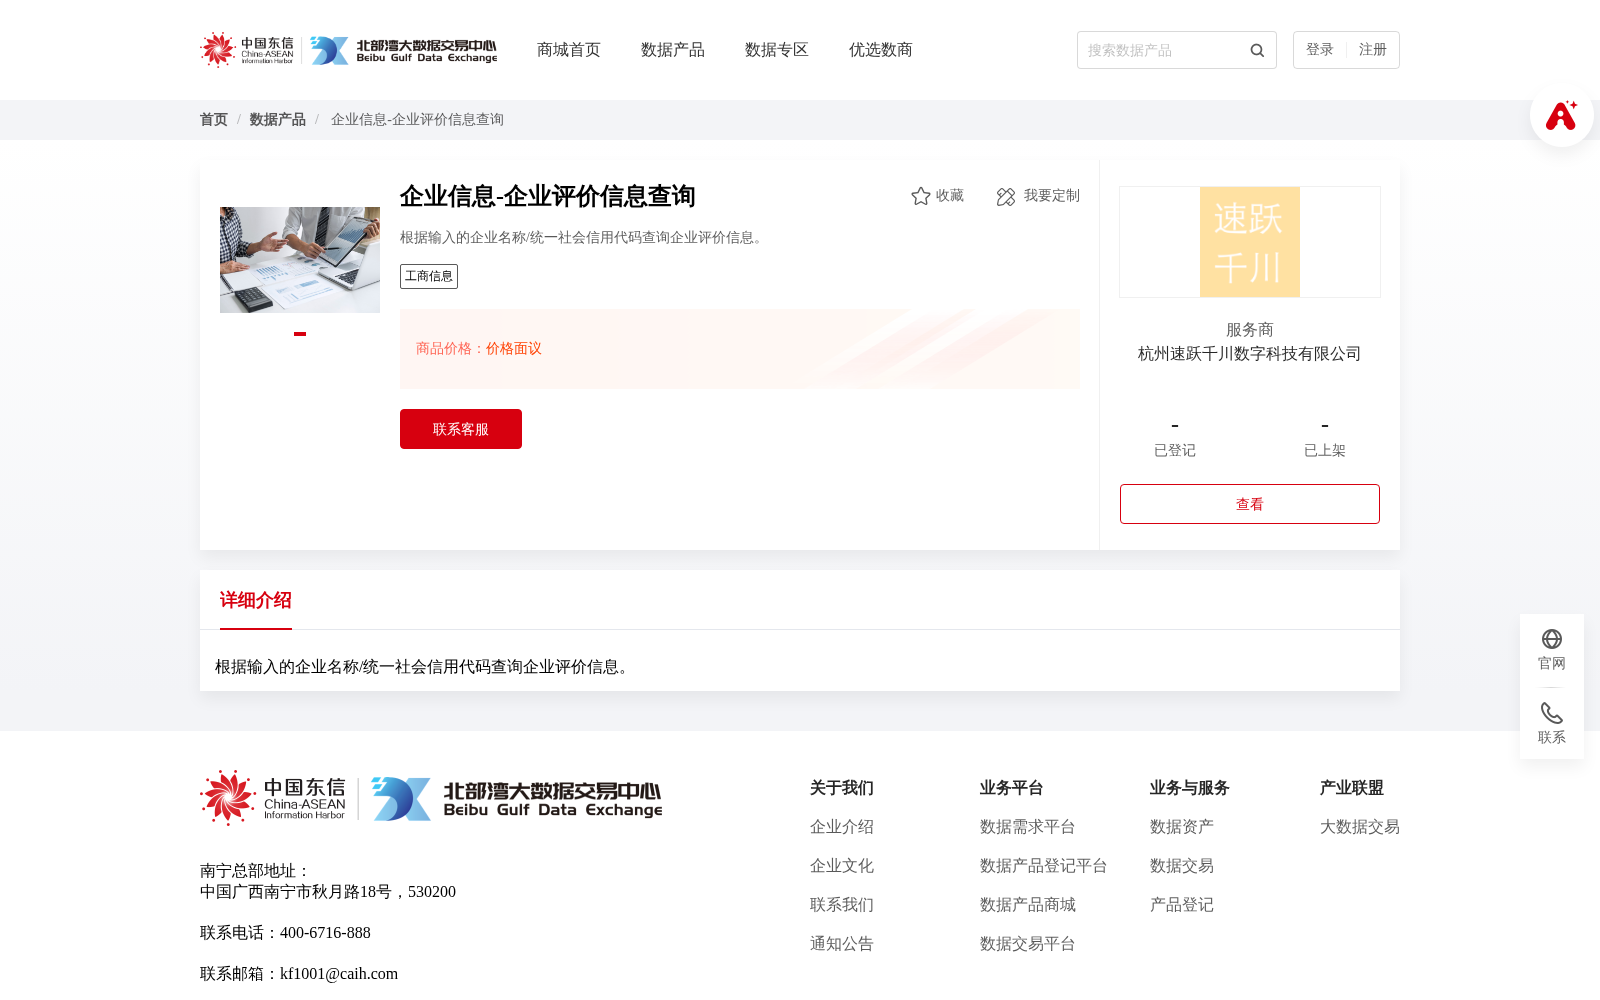1600x1000 pixels.
Task: Open the 企业文化 footer link
Action: (842, 866)
